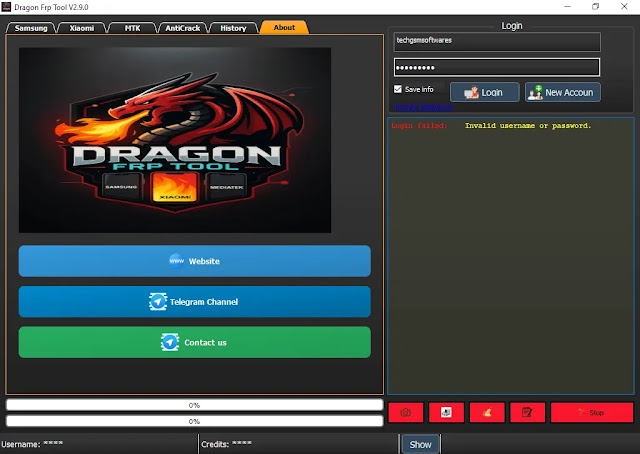Select the MTK tab
Screen dimensions: 640x454
click(x=132, y=28)
